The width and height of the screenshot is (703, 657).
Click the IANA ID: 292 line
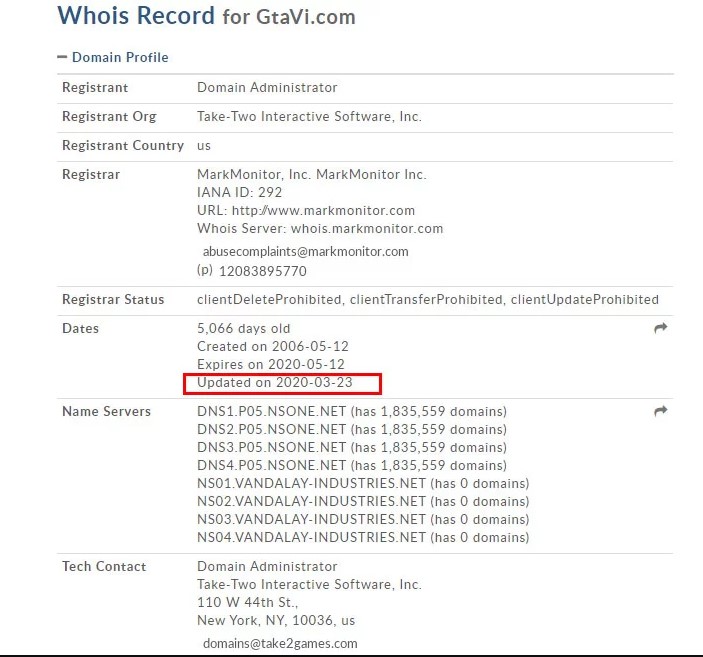click(239, 192)
